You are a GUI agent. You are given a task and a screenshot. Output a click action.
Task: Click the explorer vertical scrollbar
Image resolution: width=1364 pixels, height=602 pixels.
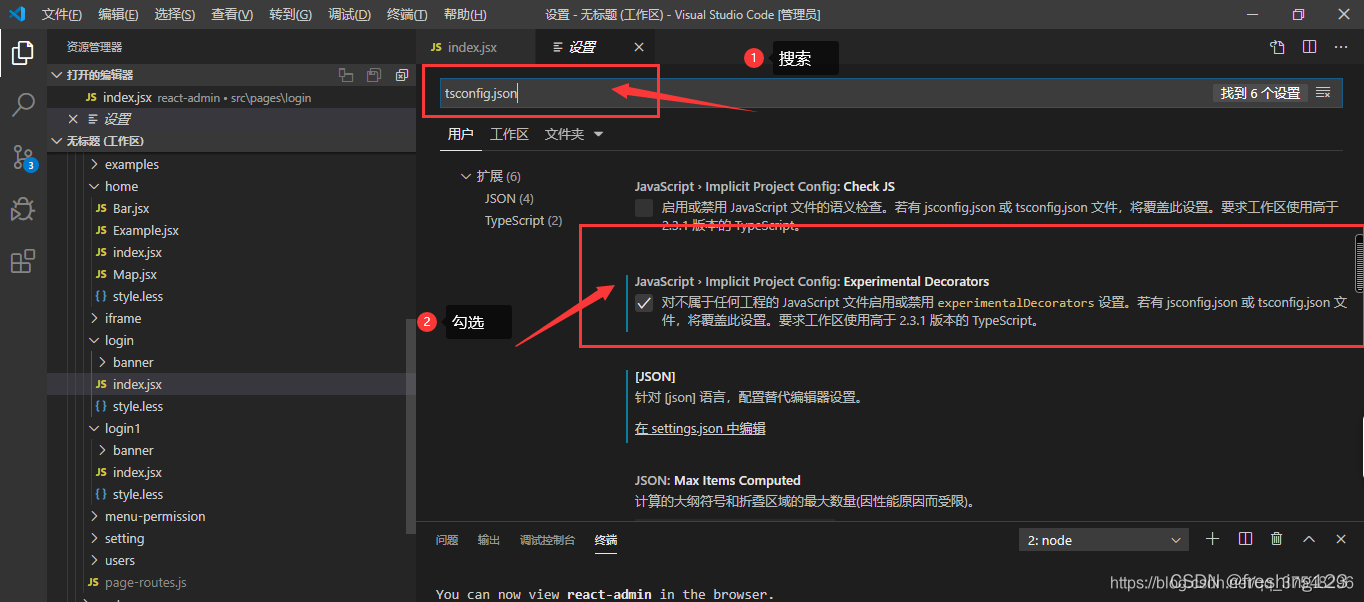click(411, 425)
